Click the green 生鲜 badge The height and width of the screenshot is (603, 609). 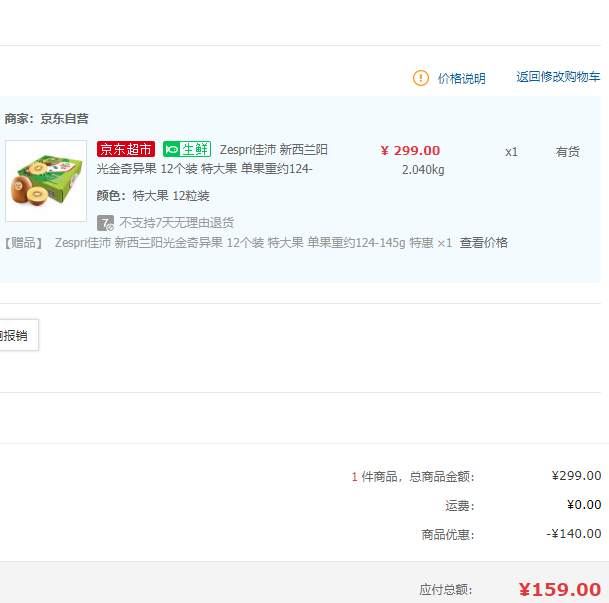[187, 149]
